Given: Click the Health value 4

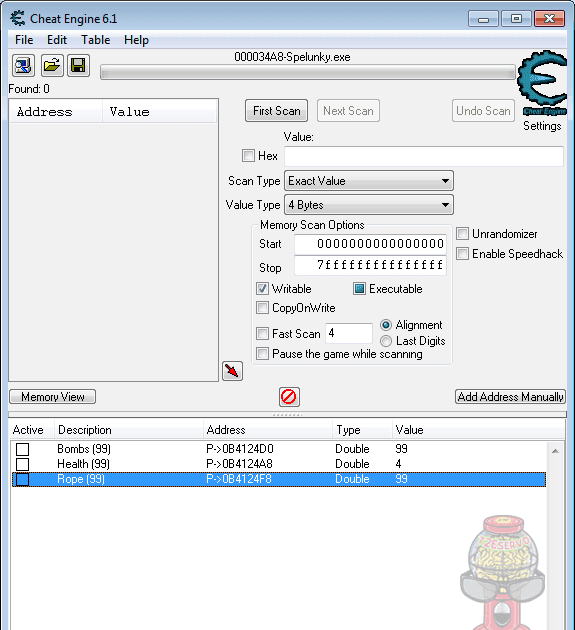Looking at the screenshot, I should point(398,464).
